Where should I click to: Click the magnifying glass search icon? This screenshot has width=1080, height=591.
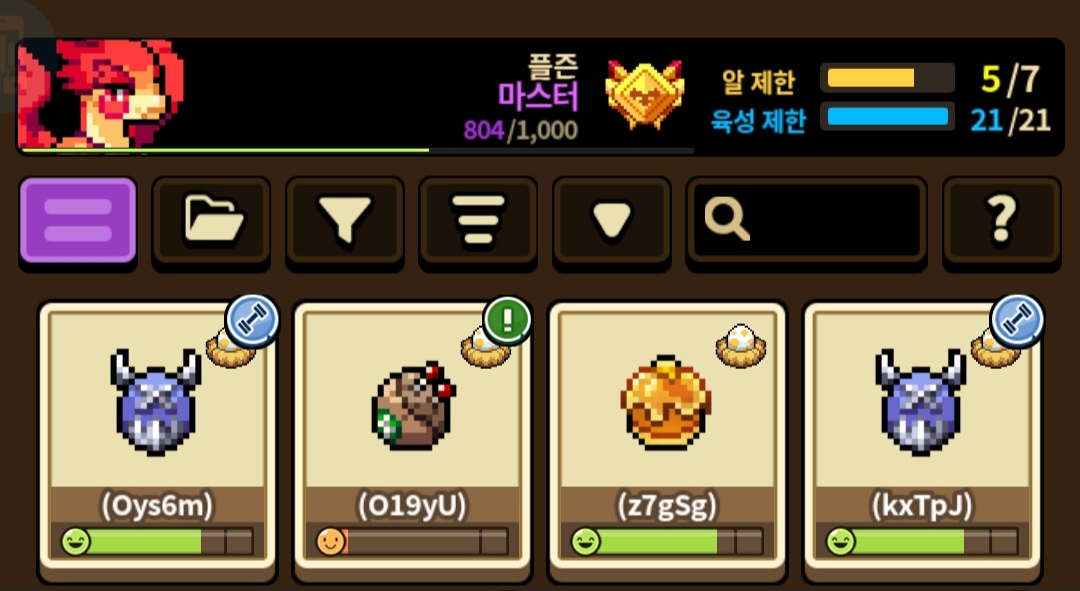pos(727,220)
